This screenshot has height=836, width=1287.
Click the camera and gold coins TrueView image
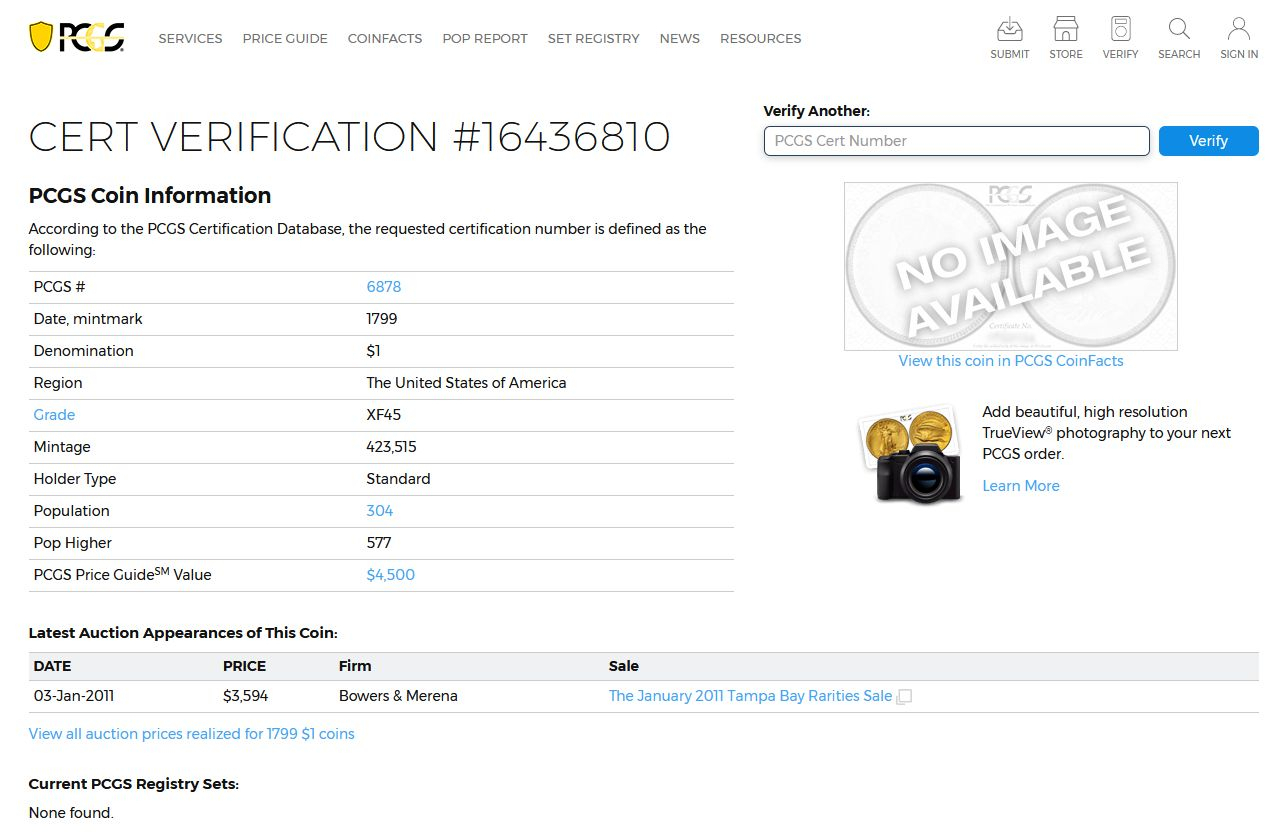tap(911, 455)
